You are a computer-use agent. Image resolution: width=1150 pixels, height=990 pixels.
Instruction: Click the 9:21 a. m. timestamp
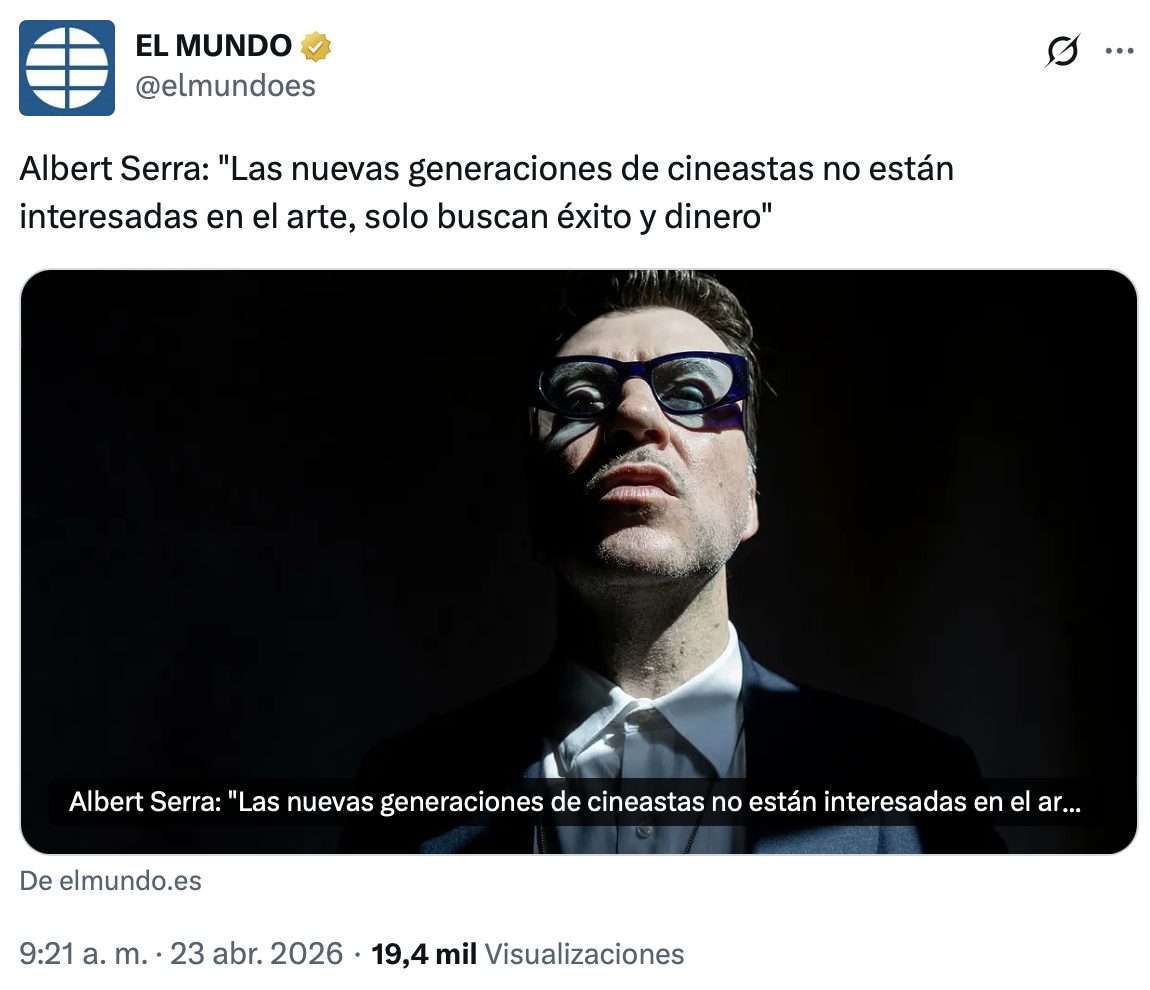click(x=84, y=954)
